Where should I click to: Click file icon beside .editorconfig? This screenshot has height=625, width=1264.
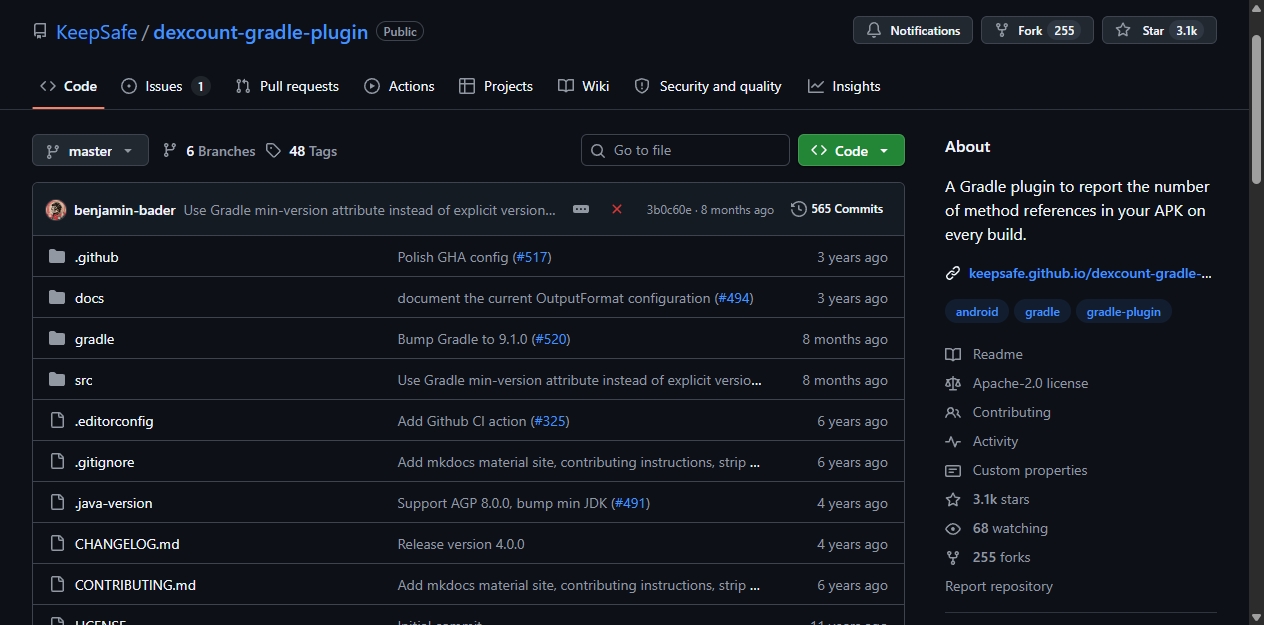pyautogui.click(x=57, y=421)
